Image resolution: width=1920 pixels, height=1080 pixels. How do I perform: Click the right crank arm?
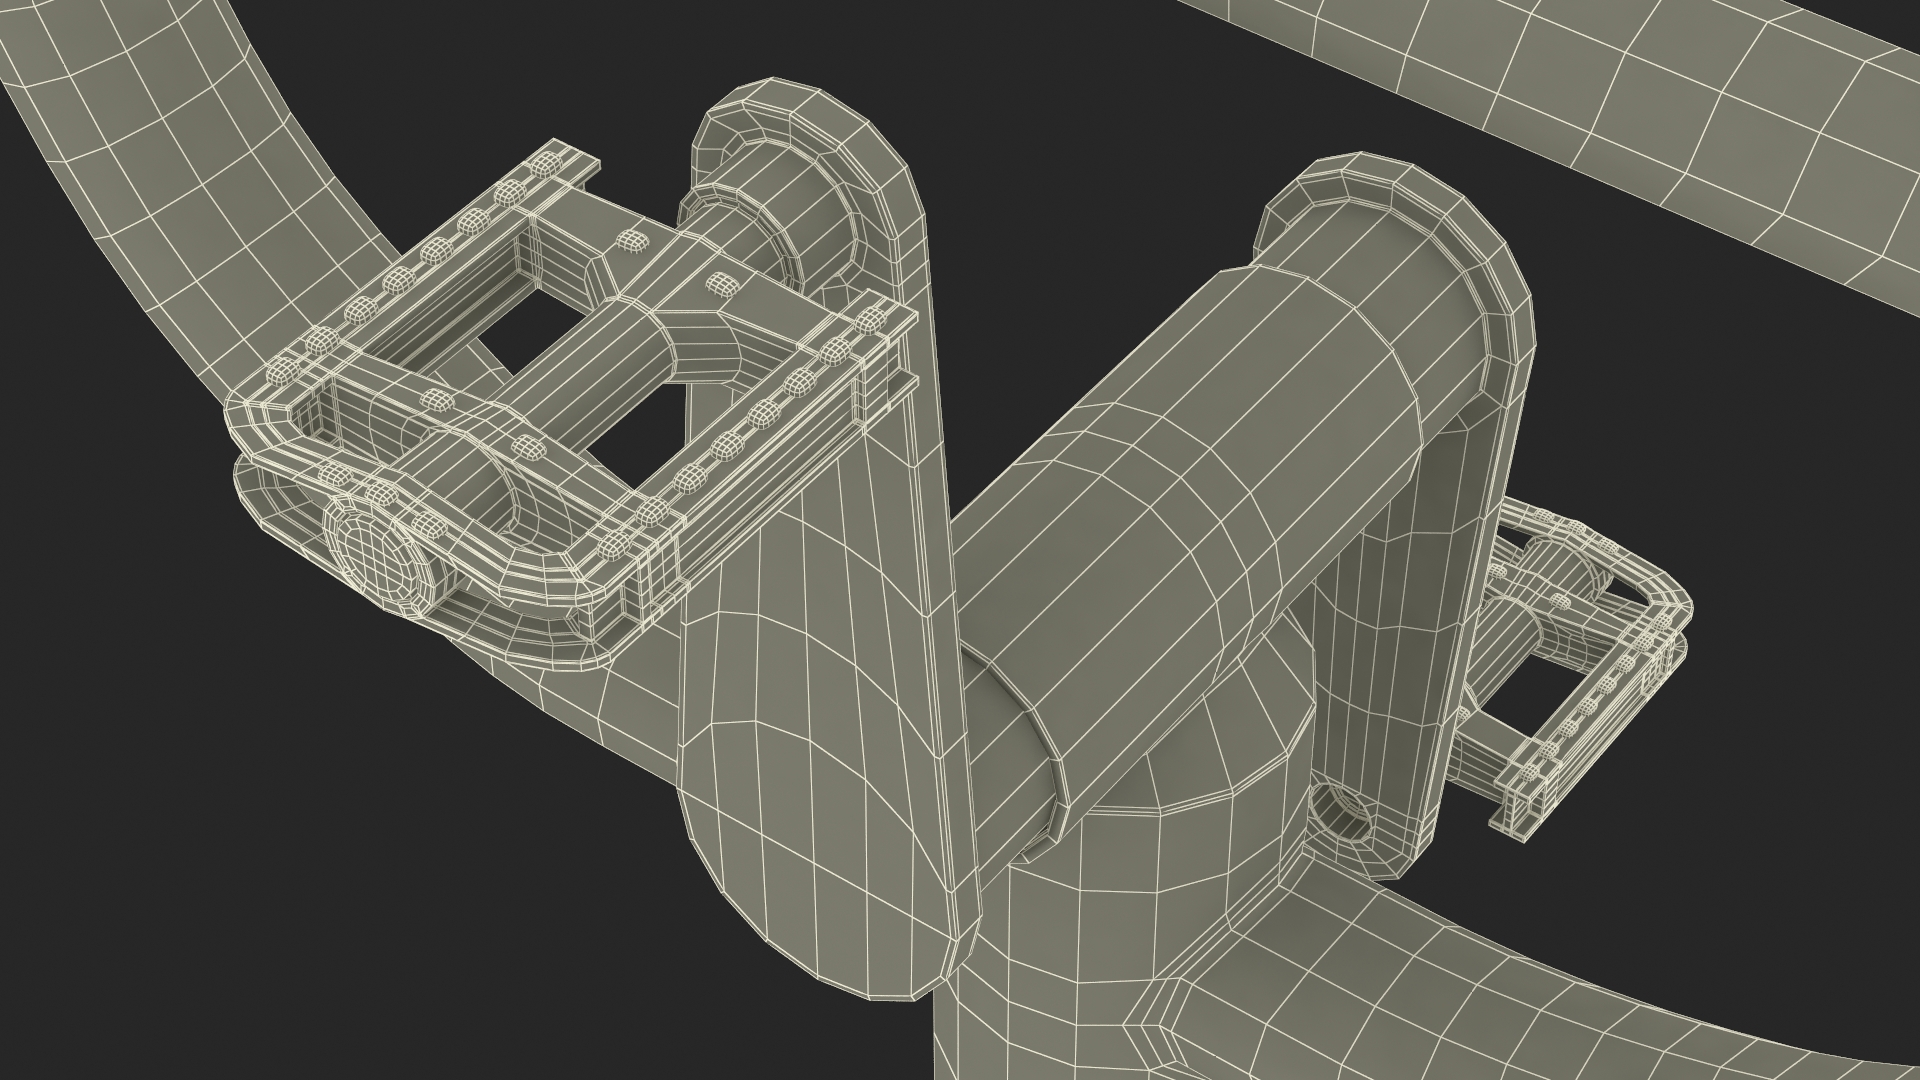coord(1400,600)
